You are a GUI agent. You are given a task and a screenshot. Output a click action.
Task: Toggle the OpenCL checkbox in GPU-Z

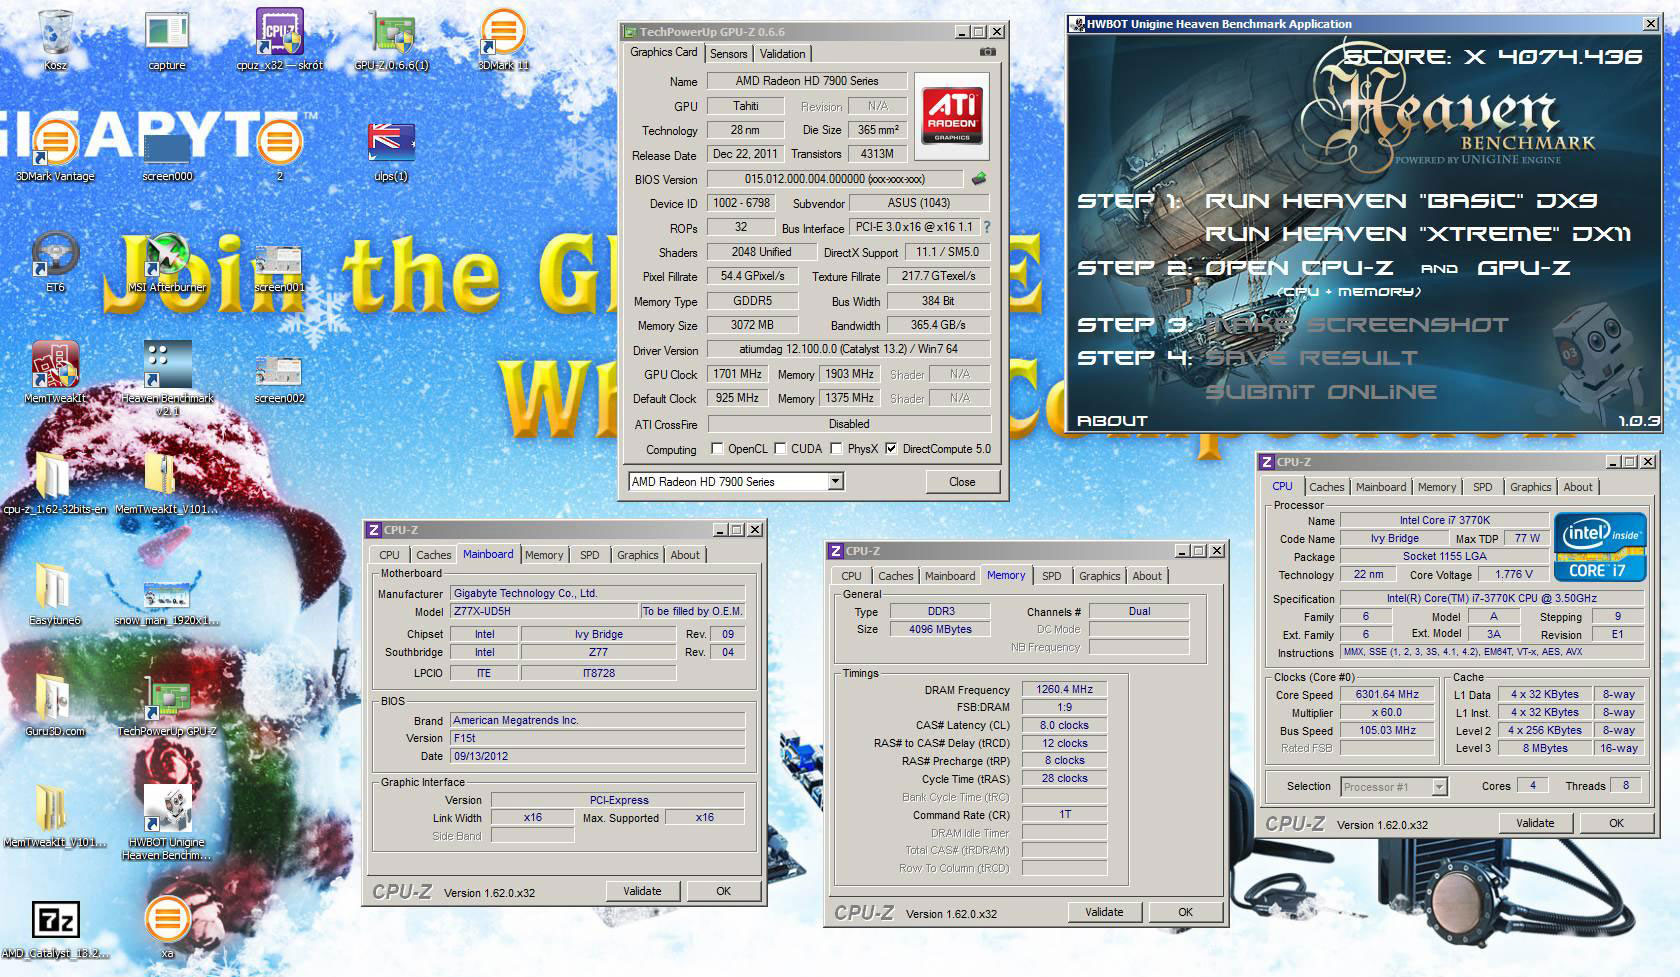tap(716, 448)
